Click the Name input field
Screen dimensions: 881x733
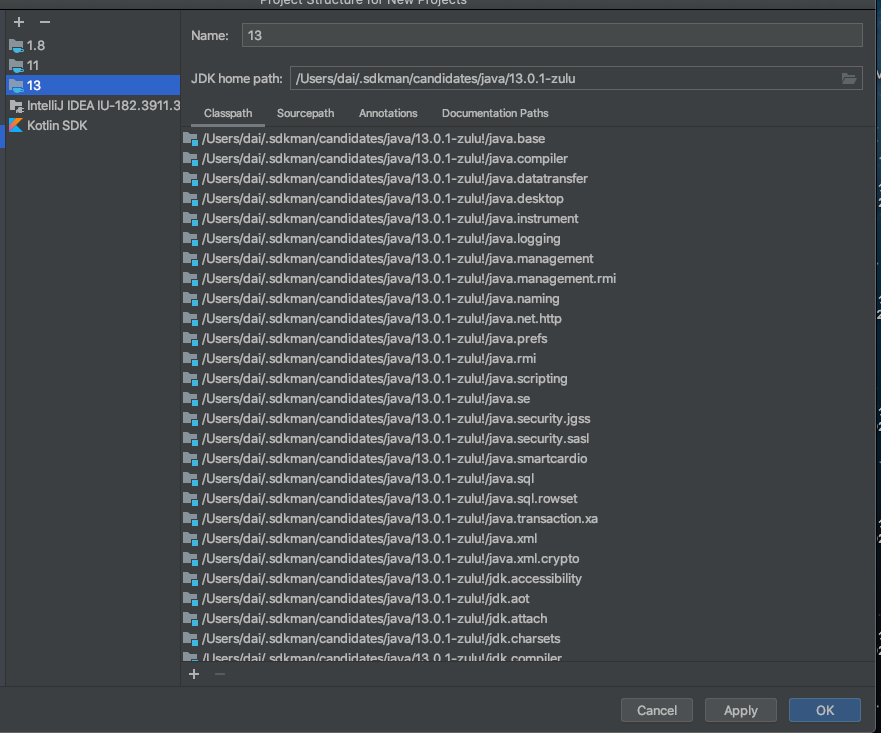tap(552, 35)
